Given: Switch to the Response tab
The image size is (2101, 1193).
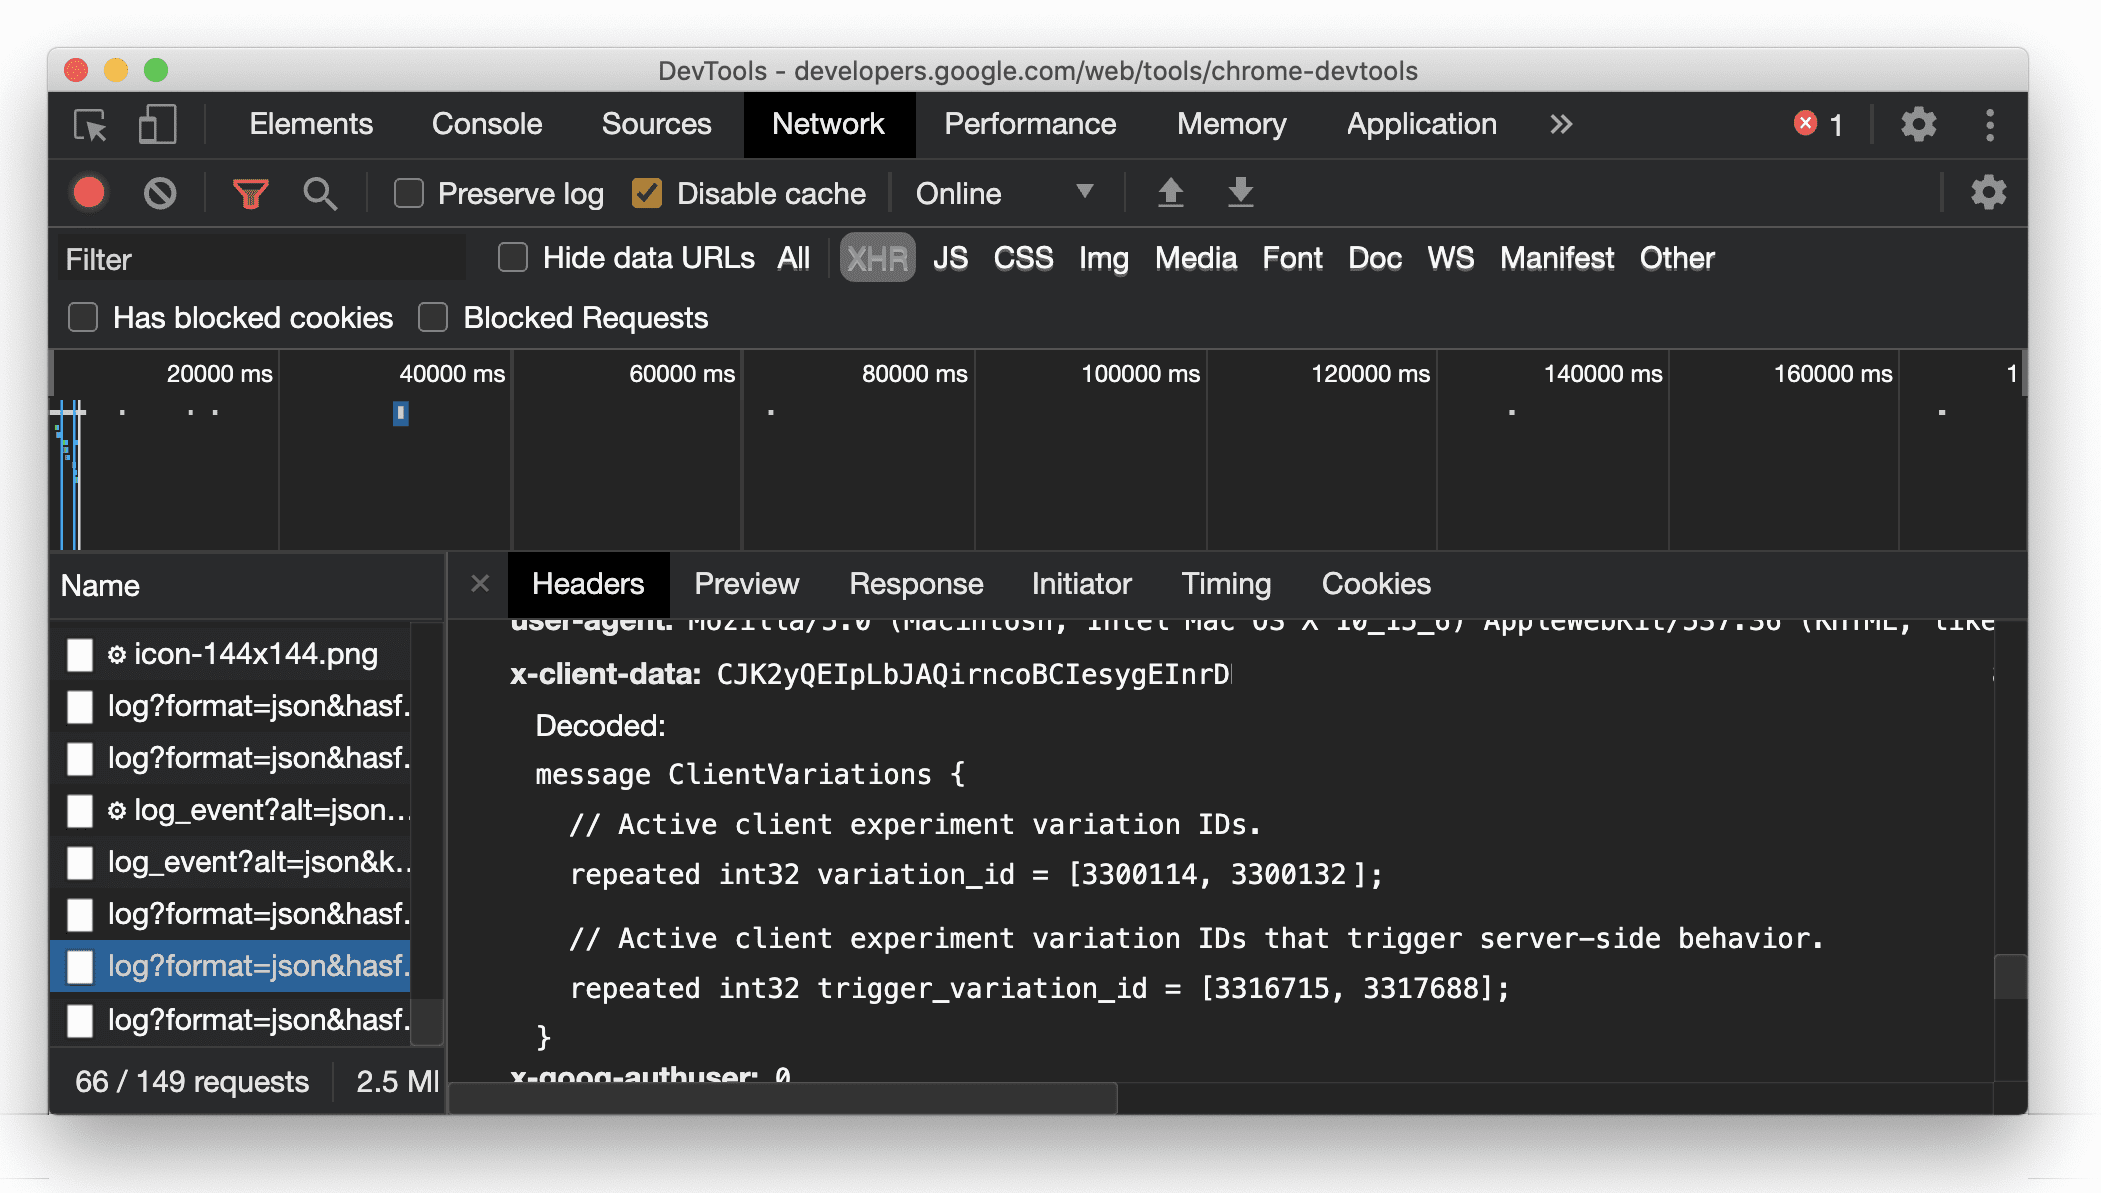Looking at the screenshot, I should tap(915, 584).
